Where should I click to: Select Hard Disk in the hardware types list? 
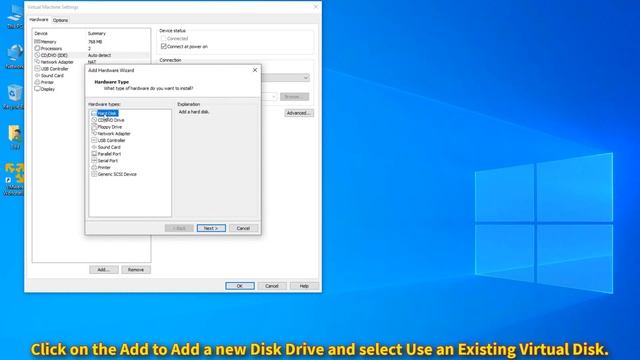click(104, 113)
